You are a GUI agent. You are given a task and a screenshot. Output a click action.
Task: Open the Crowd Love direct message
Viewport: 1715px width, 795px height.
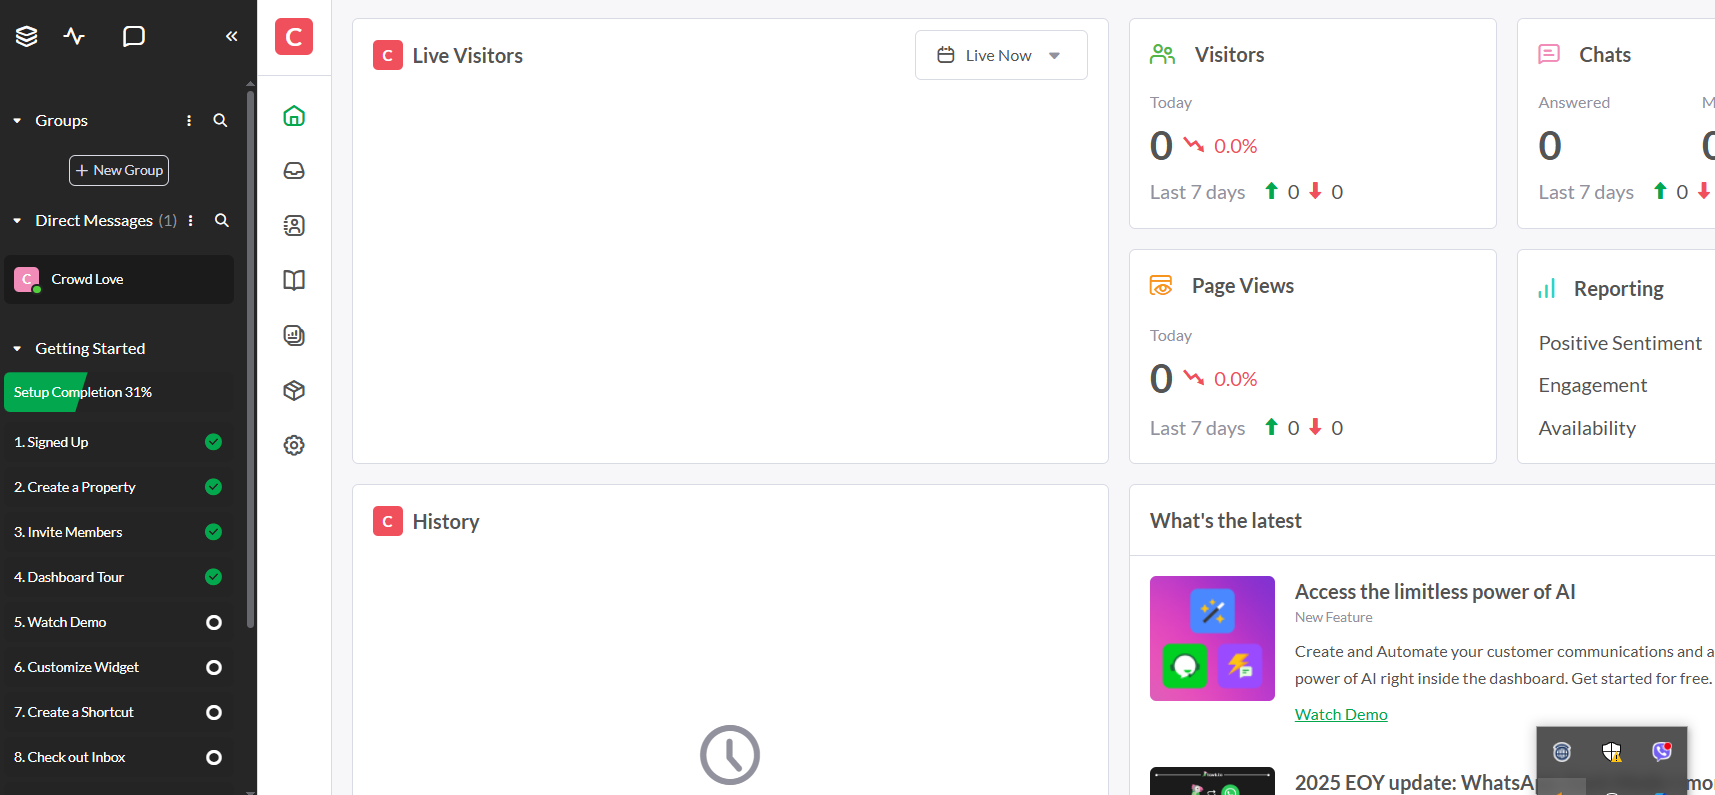[119, 279]
